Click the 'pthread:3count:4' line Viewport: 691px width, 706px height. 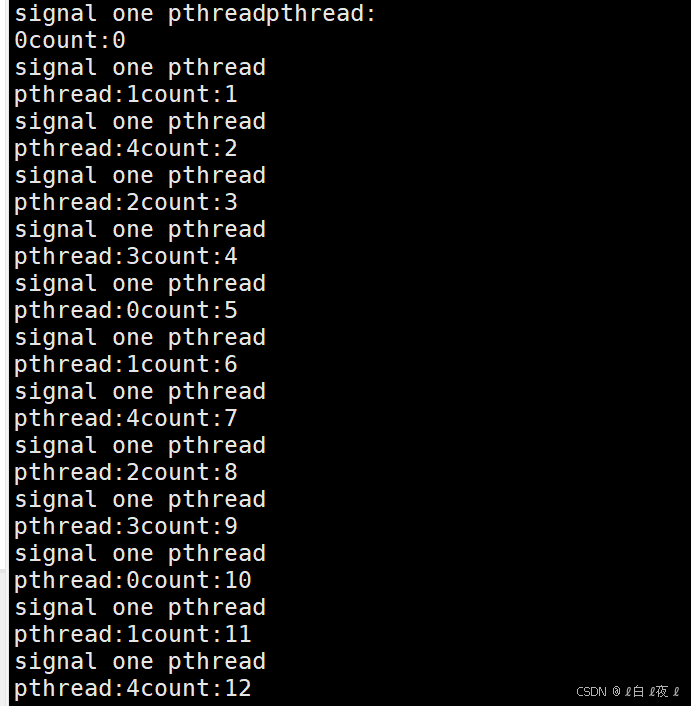click(x=126, y=258)
